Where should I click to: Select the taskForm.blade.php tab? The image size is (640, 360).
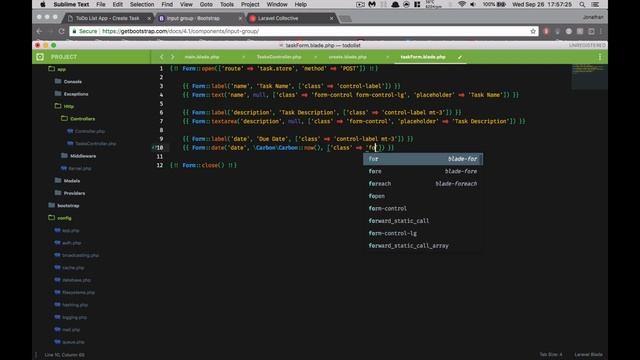[x=423, y=57]
